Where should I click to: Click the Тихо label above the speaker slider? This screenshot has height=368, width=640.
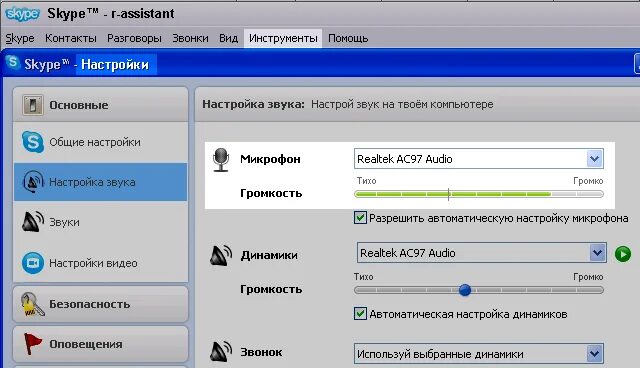(x=364, y=277)
